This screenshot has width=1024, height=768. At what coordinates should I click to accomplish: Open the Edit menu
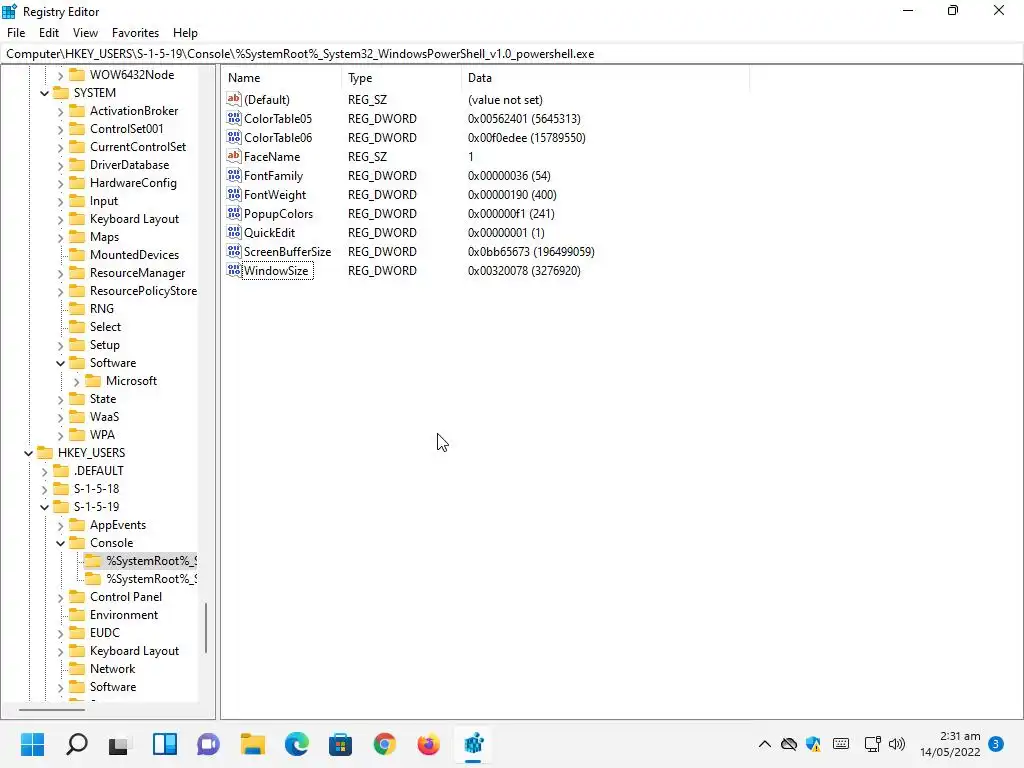point(48,33)
